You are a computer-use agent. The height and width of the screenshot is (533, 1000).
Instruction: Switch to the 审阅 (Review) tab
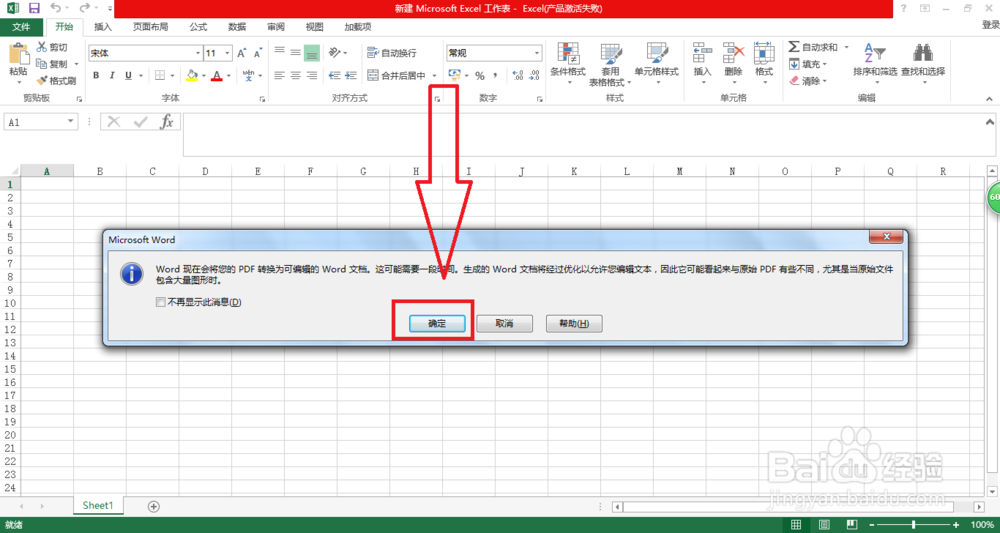pos(276,27)
